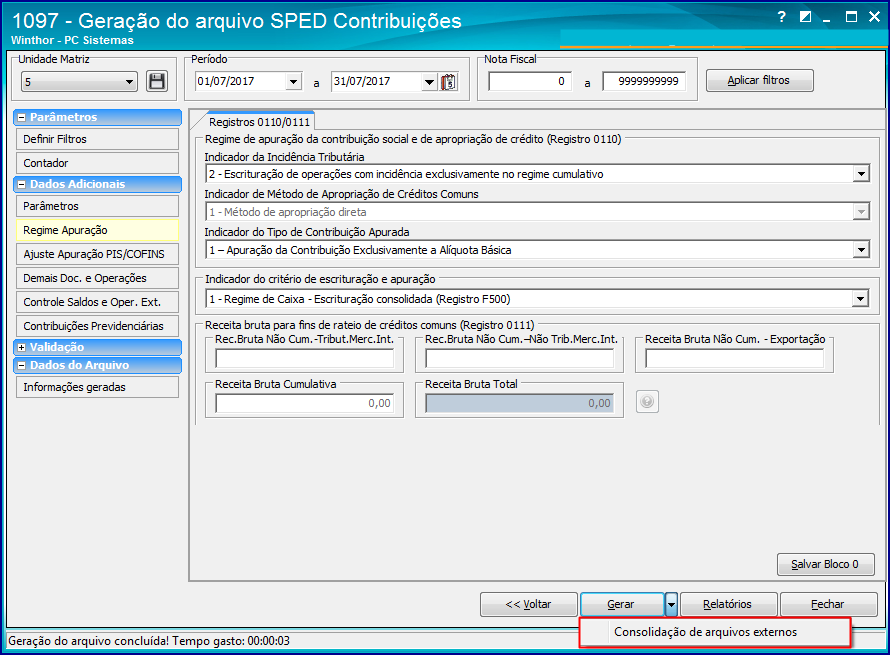This screenshot has width=890, height=655.
Task: Click the Gerar button
Action: click(622, 604)
